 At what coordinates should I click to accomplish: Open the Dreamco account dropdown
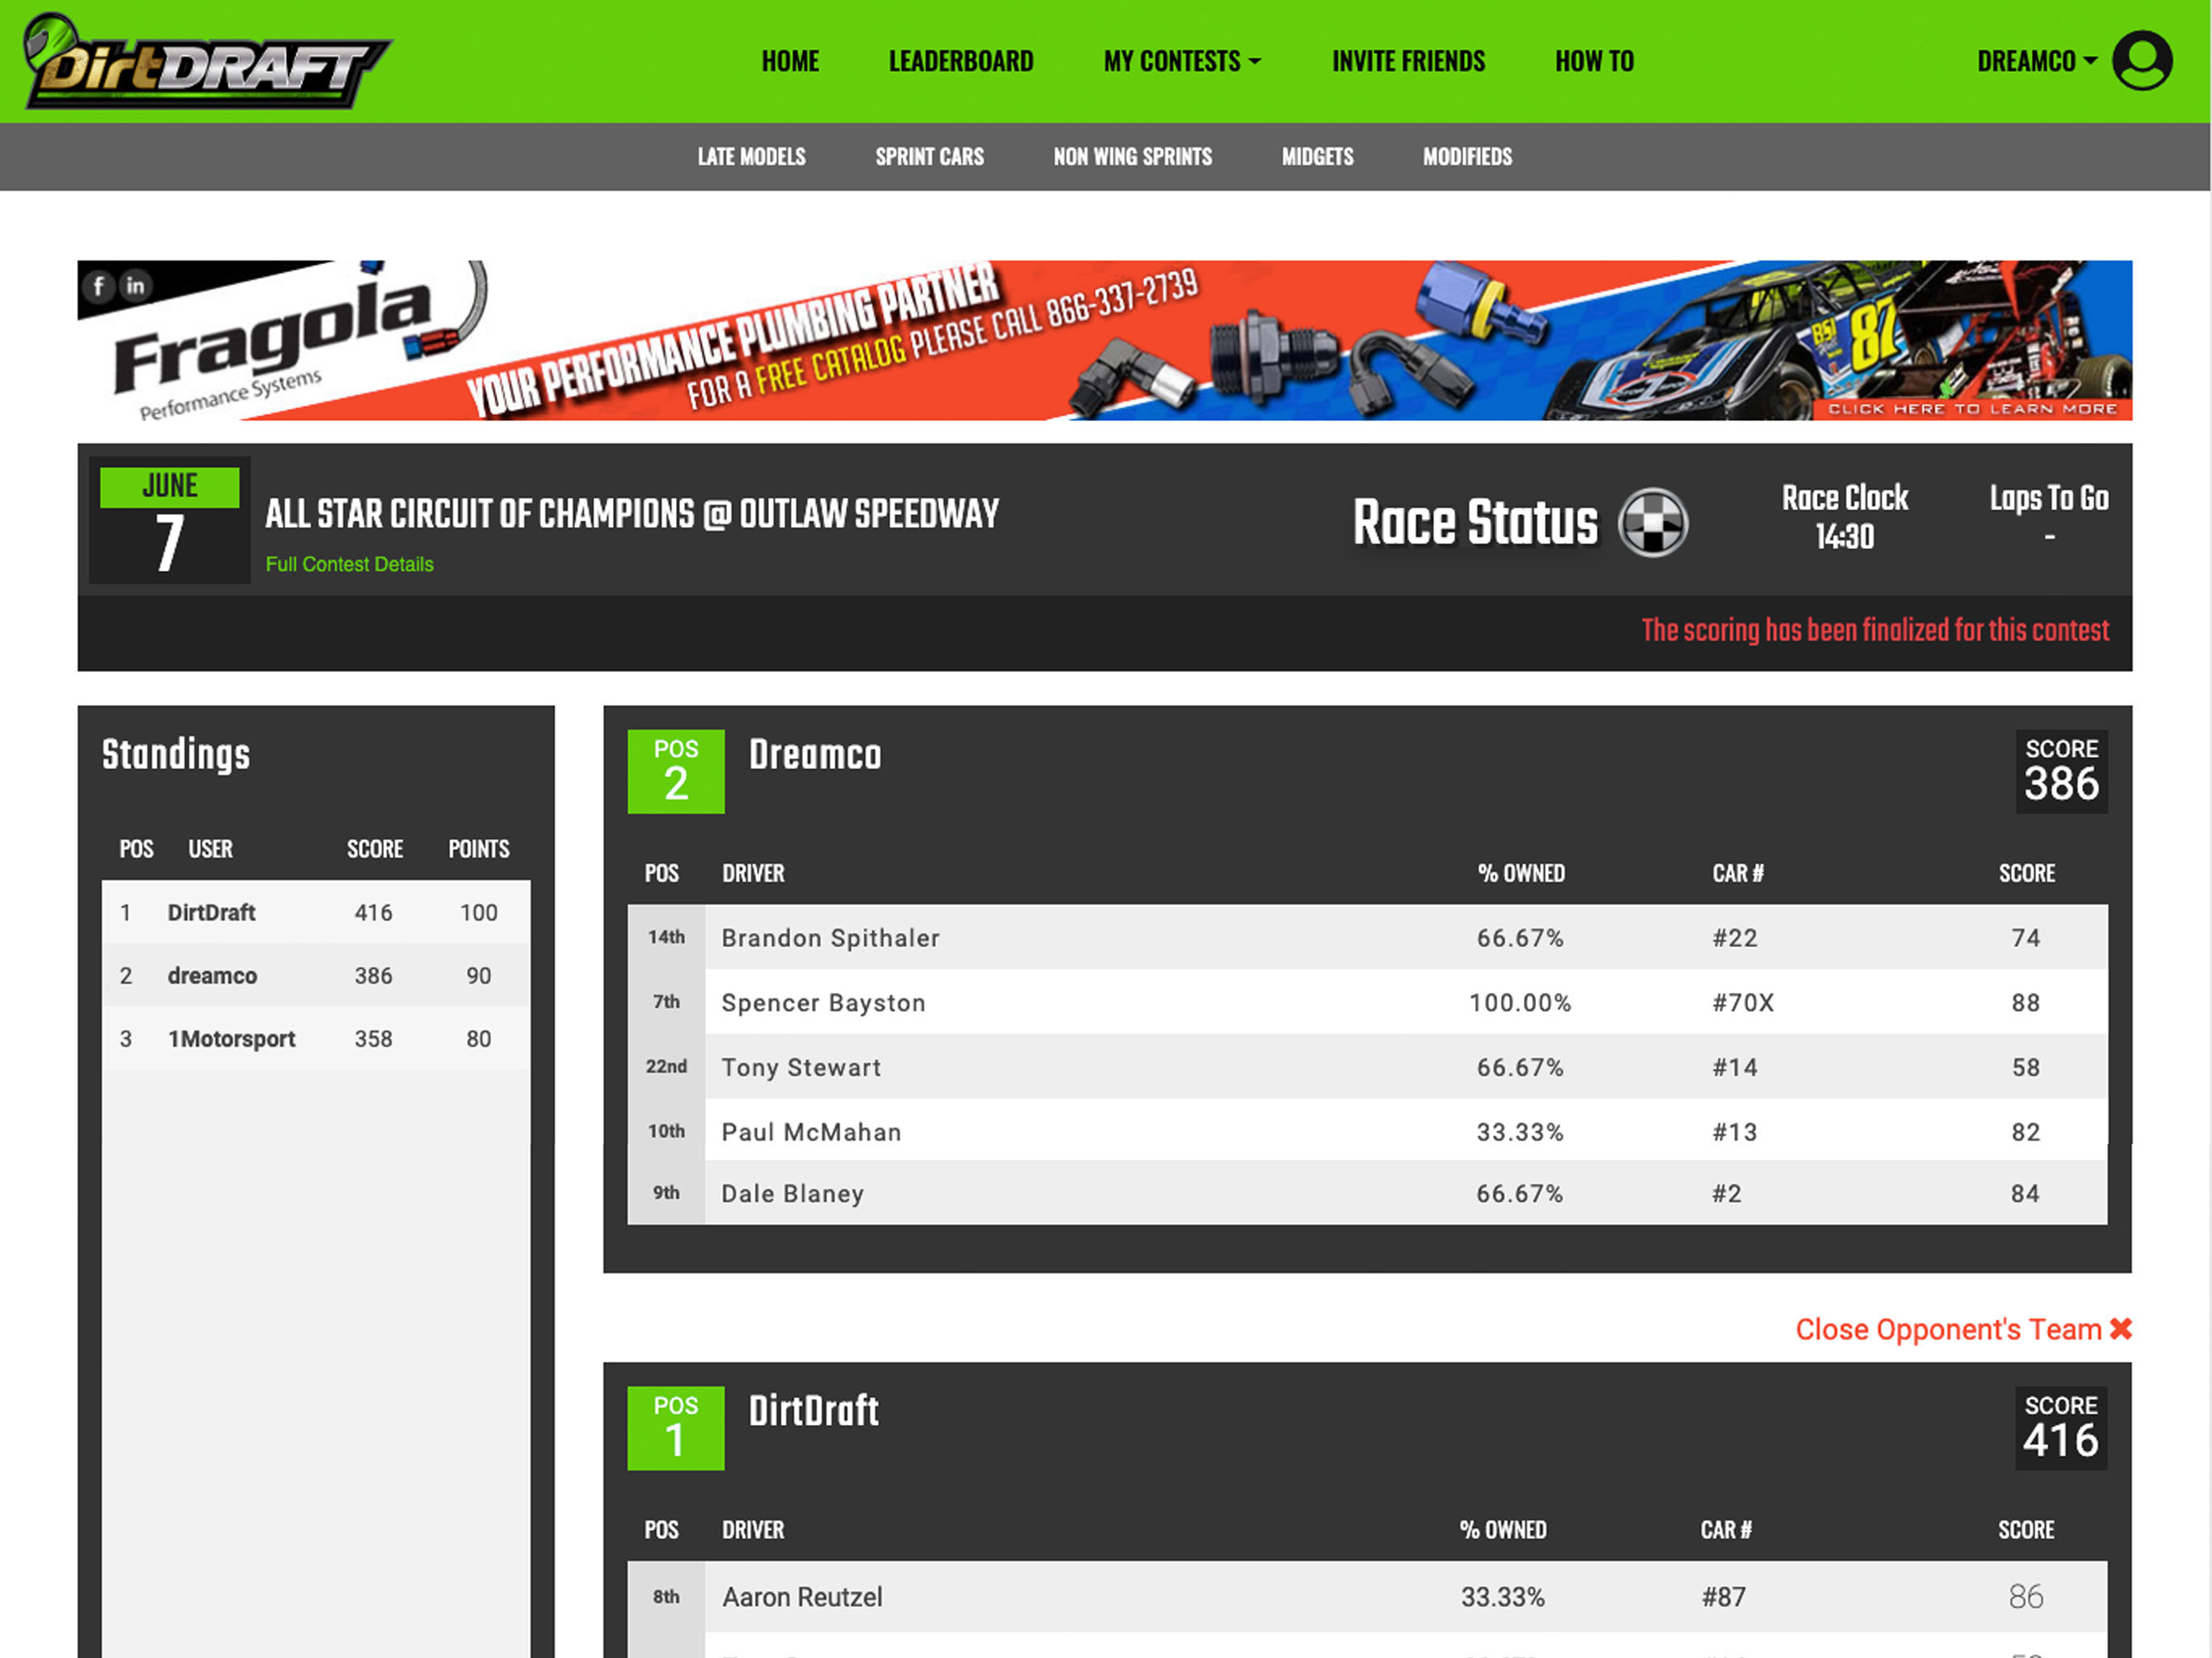pos(2037,61)
